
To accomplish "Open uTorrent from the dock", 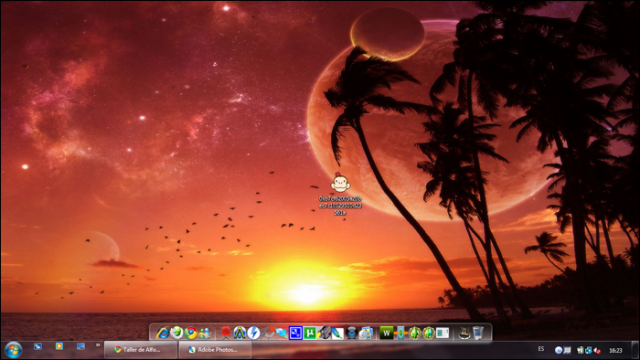I will pyautogui.click(x=309, y=333).
